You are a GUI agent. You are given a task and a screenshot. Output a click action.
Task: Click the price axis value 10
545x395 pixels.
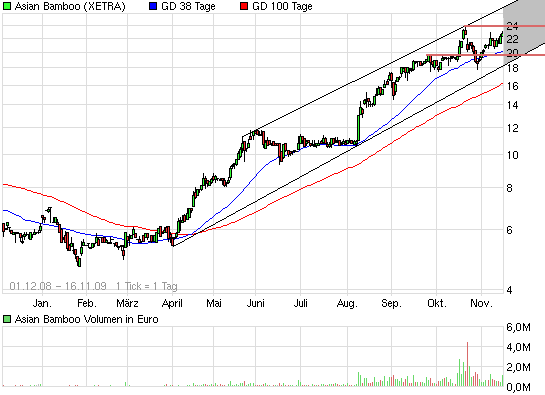pos(512,155)
